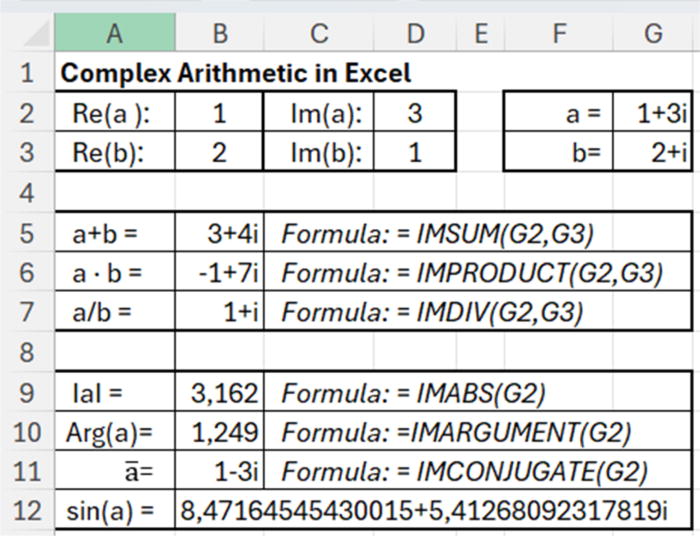This screenshot has width=700, height=536.
Task: Select entire column C via header
Action: coord(319,34)
